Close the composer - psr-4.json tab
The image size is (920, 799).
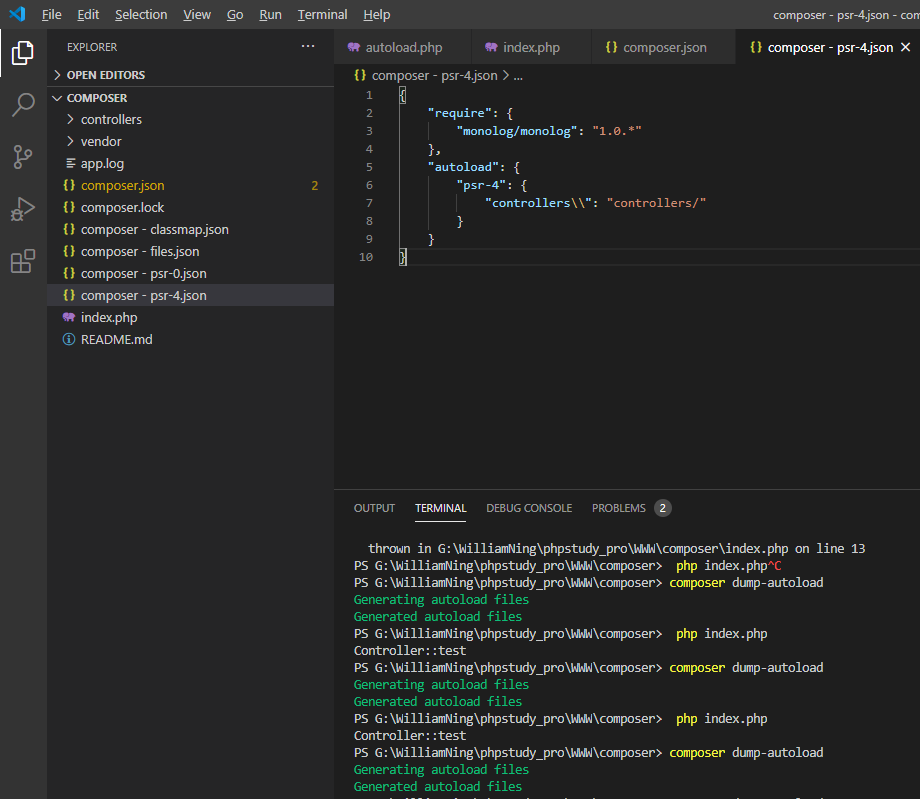(906, 47)
